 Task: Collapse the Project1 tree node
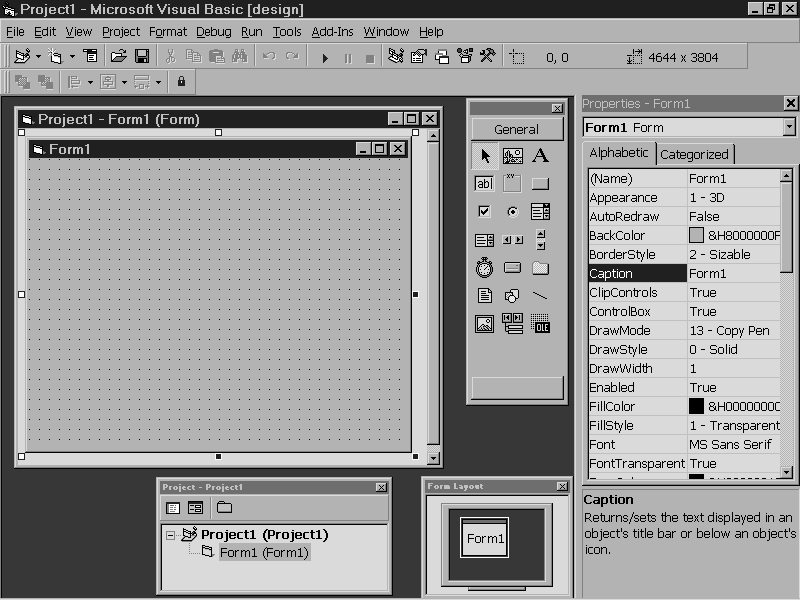coord(170,535)
